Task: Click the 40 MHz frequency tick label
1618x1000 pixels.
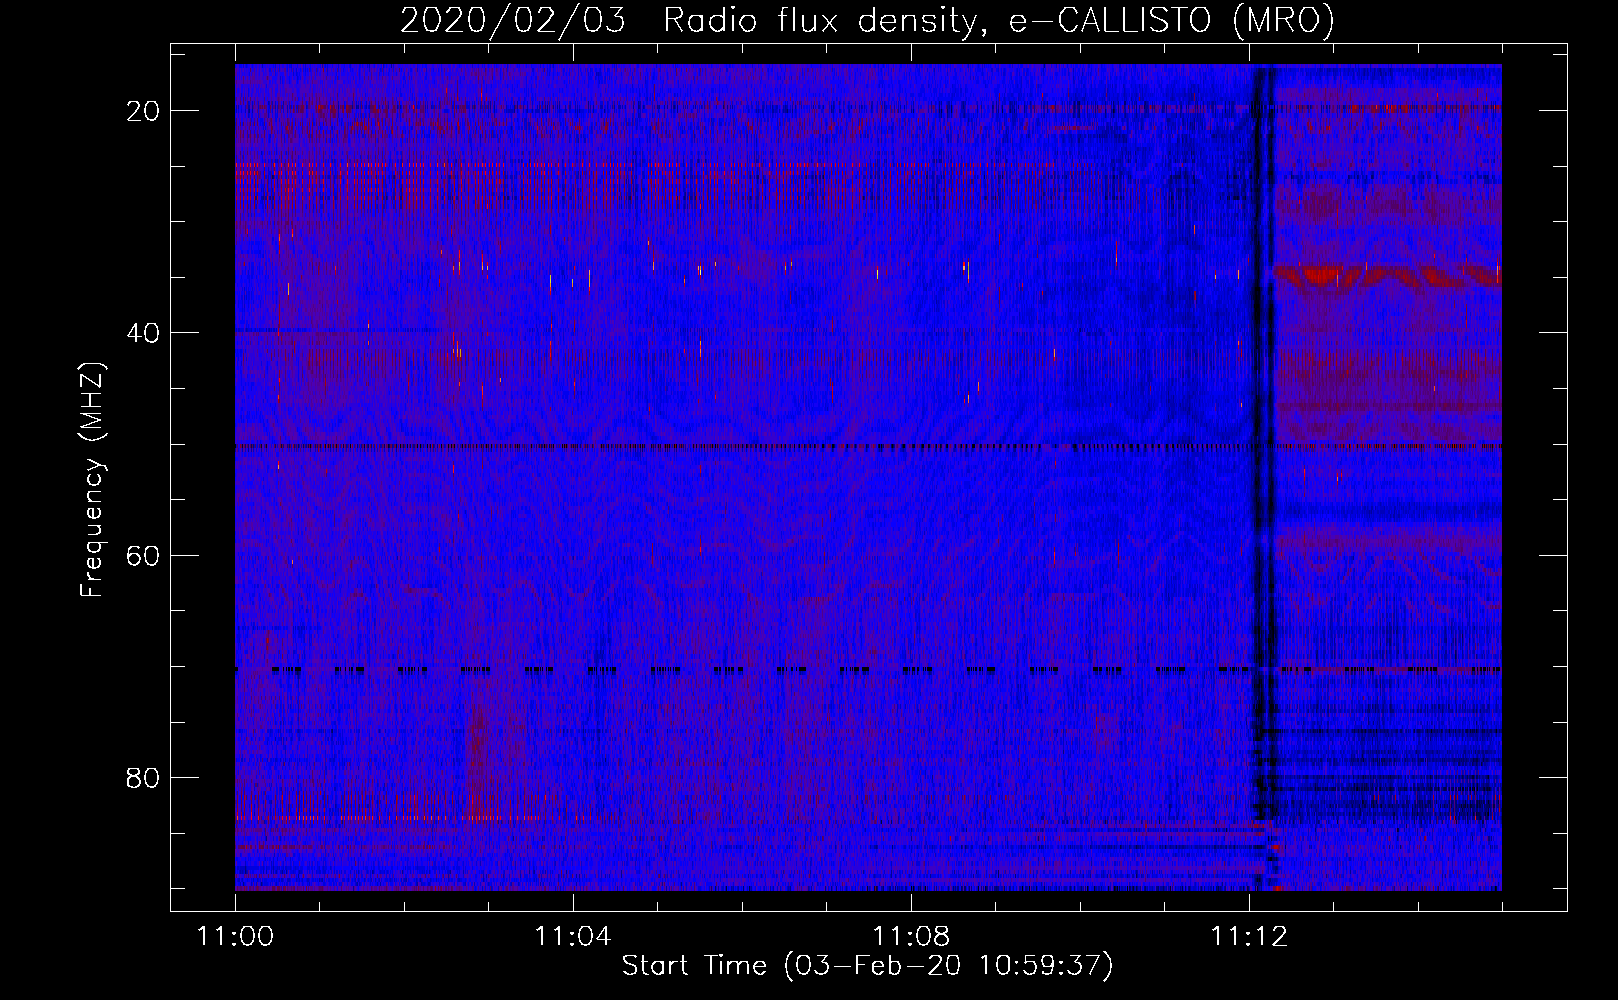Action: click(143, 333)
